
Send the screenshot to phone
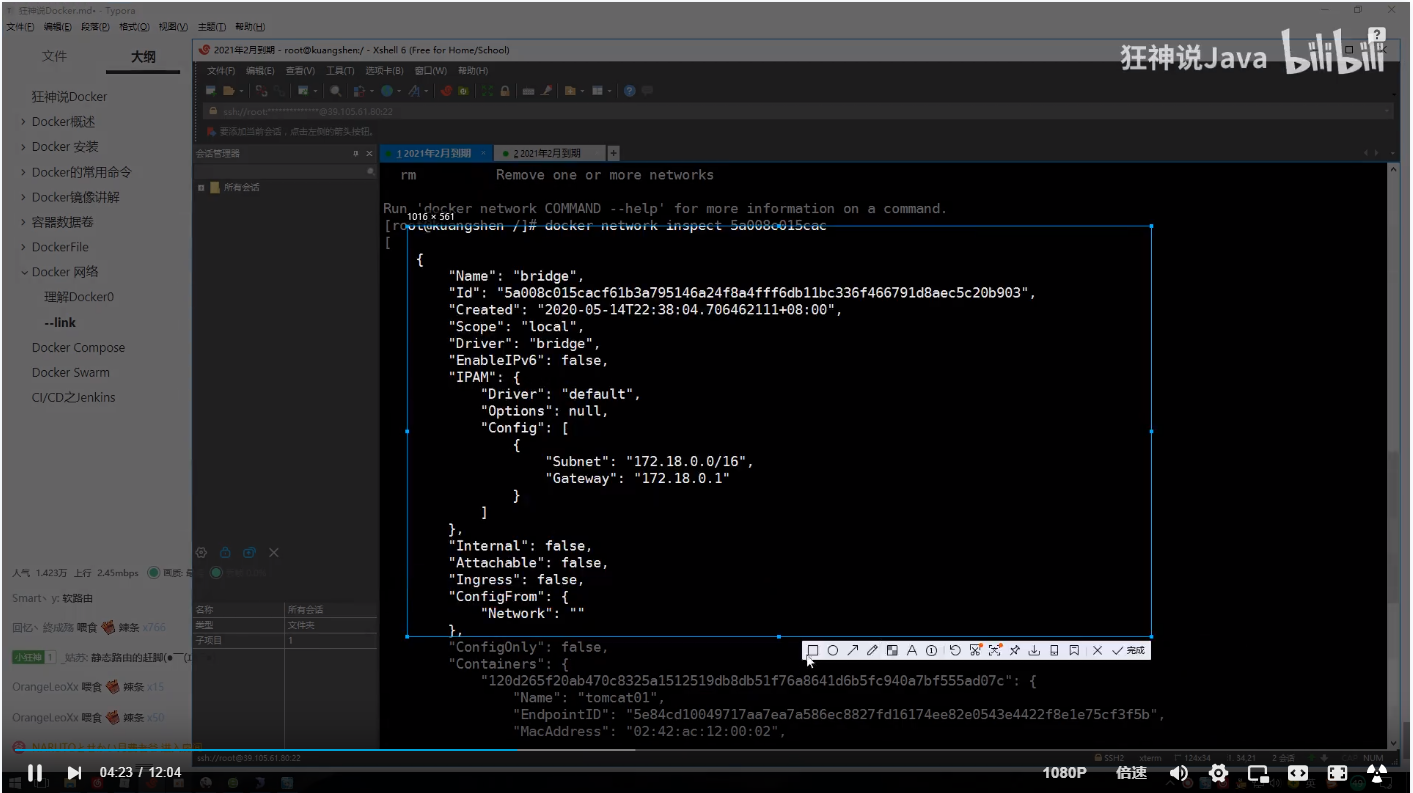click(1054, 651)
